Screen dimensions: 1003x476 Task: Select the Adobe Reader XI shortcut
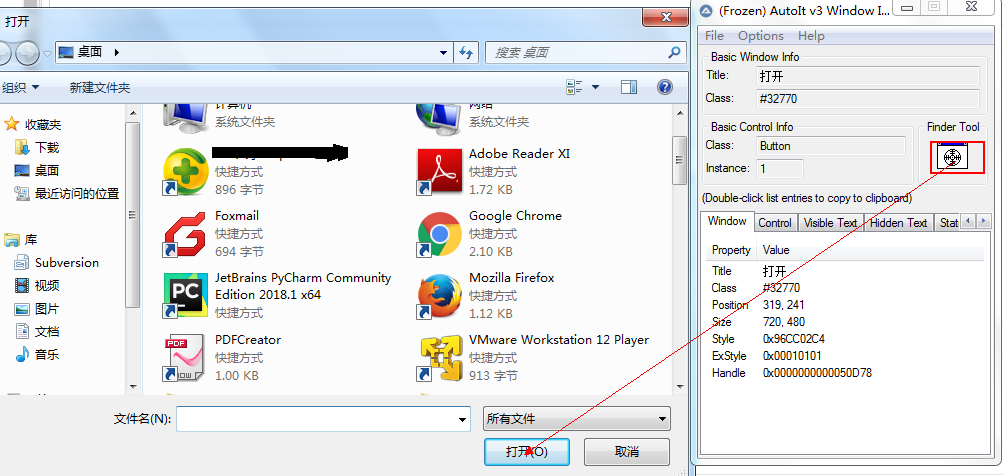(x=438, y=172)
